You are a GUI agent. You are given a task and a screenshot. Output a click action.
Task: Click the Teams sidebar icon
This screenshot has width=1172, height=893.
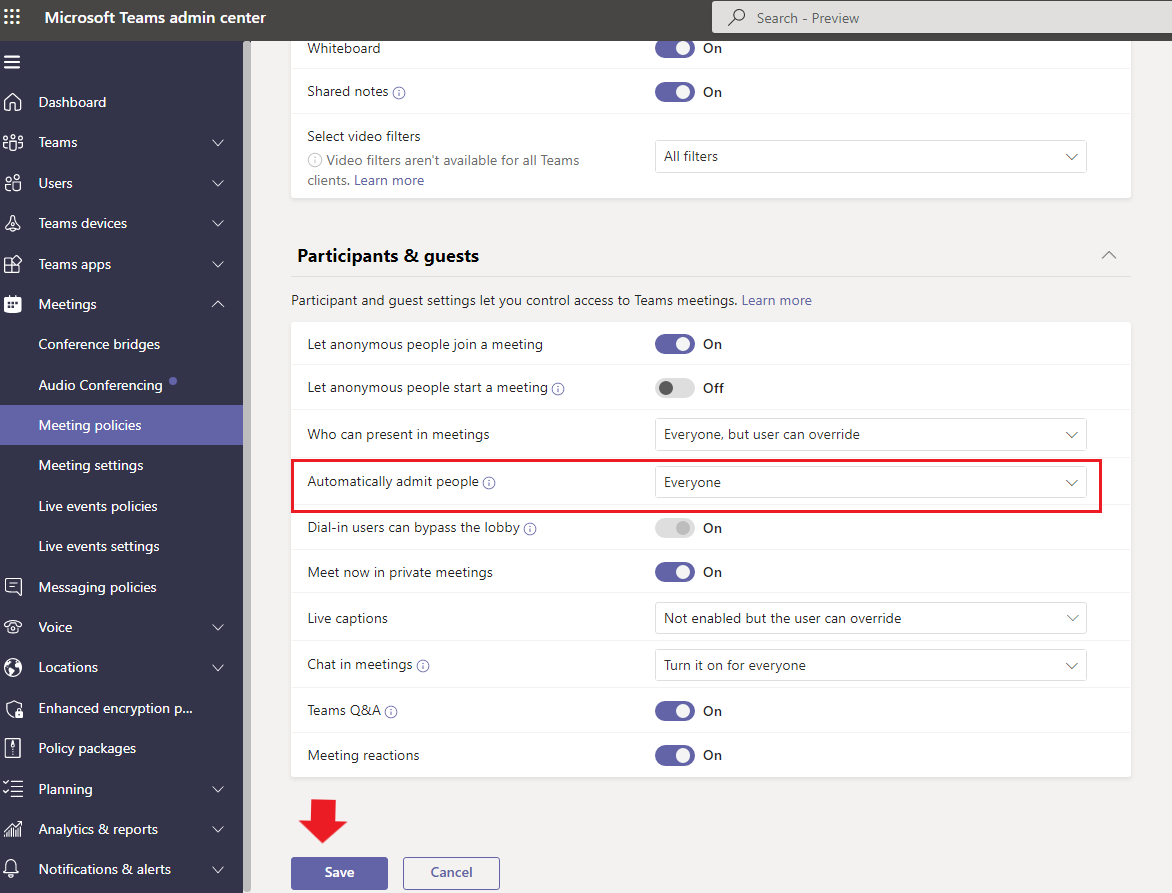pos(13,143)
